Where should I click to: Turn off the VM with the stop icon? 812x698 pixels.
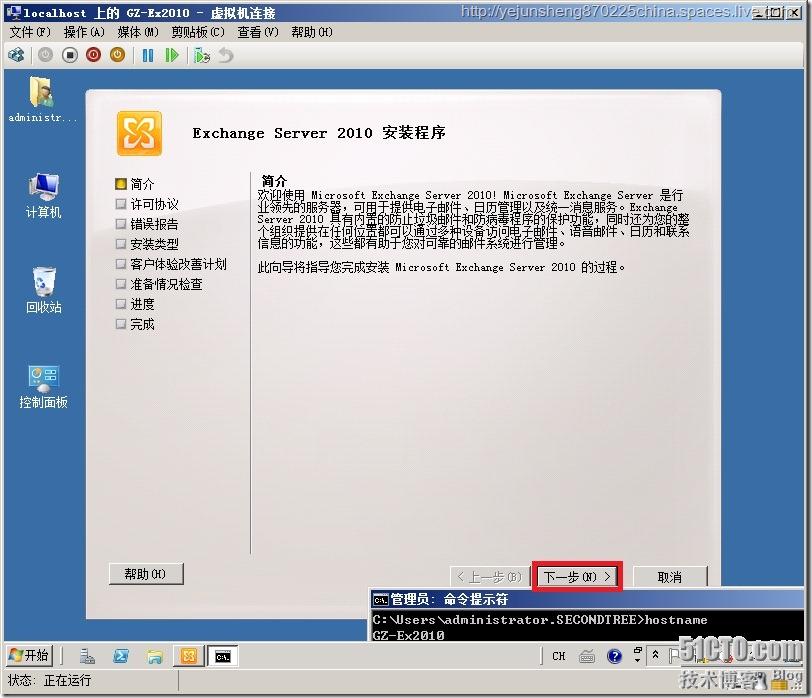(x=69, y=55)
